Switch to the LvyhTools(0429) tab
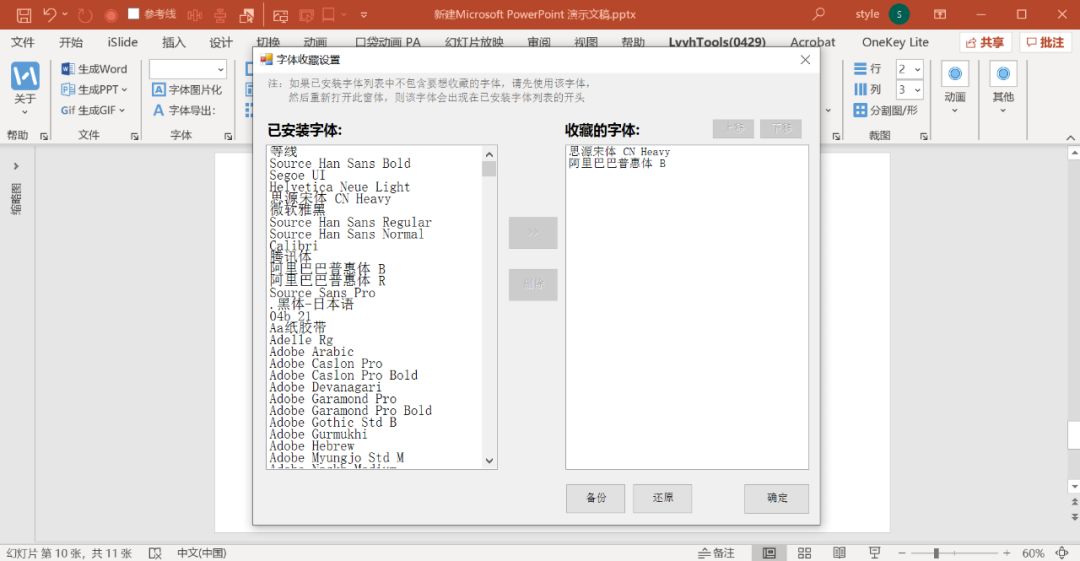This screenshot has width=1080, height=561. coord(717,42)
